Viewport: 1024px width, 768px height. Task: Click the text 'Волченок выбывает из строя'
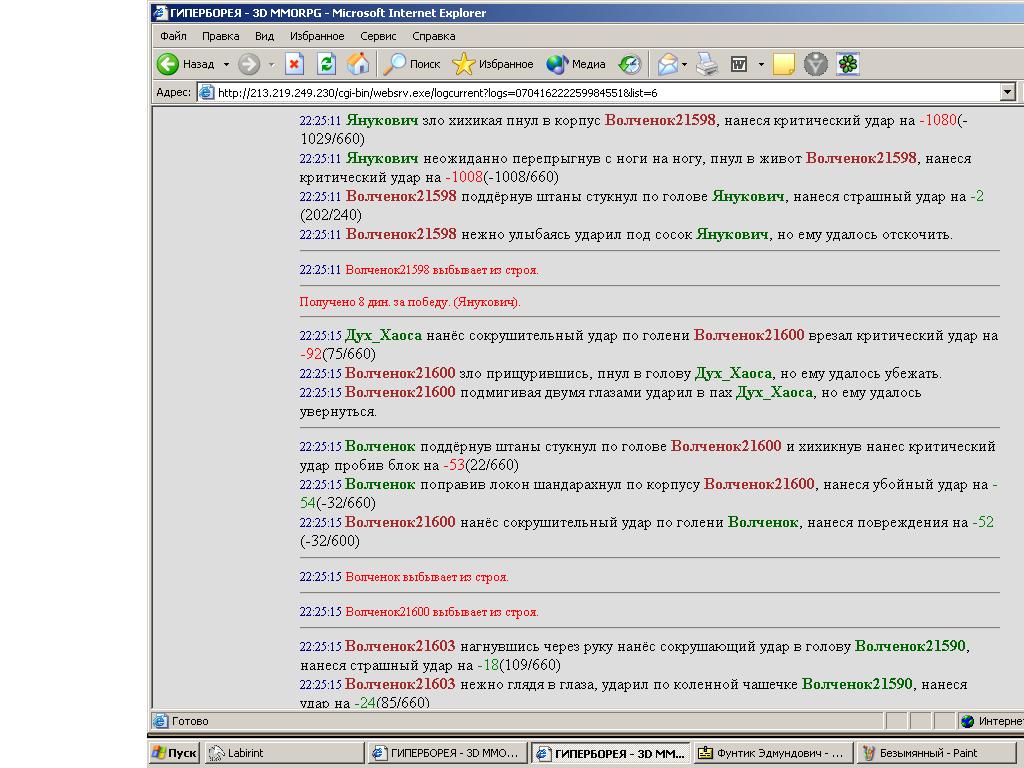(x=426, y=577)
